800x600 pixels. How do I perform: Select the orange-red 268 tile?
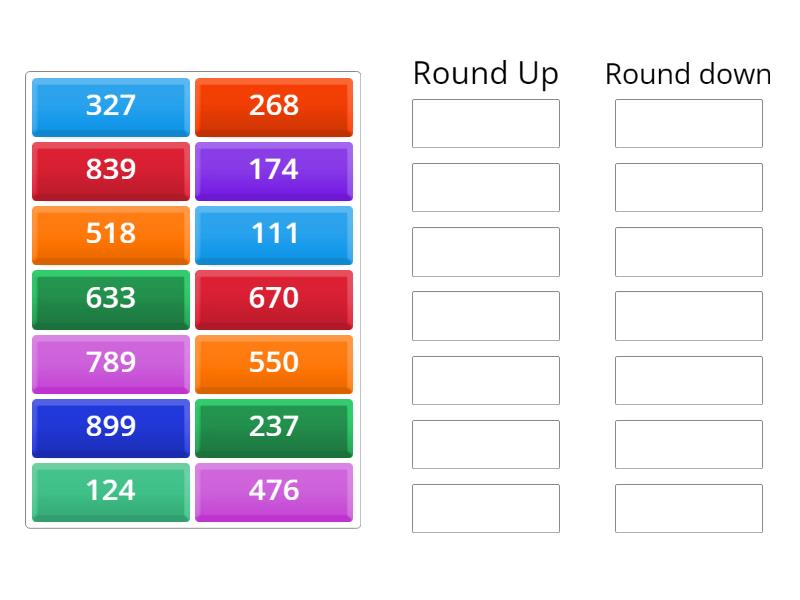[x=274, y=106]
